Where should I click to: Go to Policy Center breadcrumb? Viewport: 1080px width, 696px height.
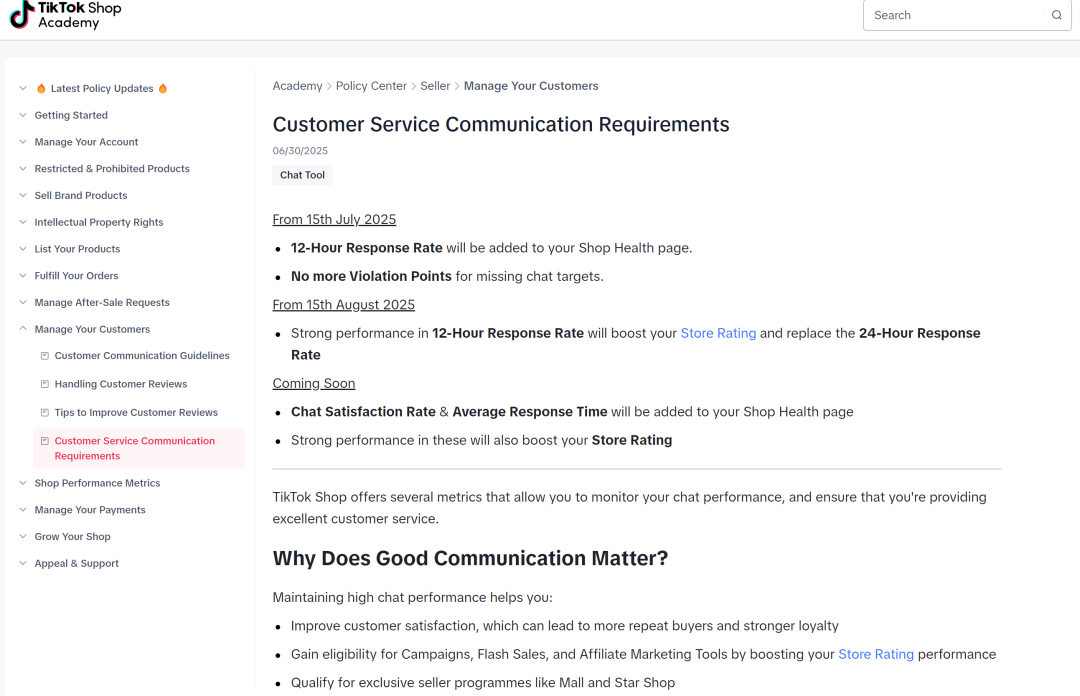pos(371,86)
